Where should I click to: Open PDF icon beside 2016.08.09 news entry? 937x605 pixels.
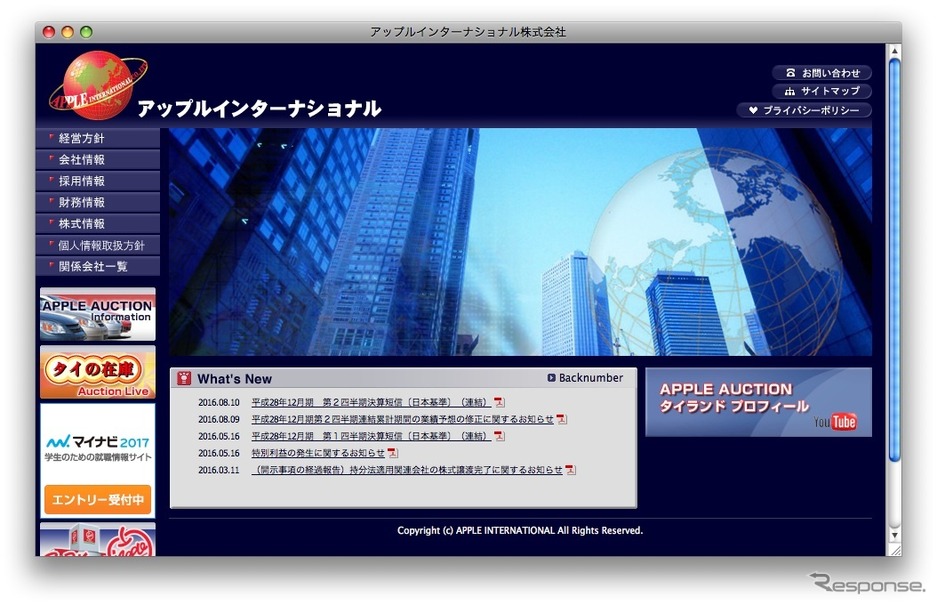point(561,419)
